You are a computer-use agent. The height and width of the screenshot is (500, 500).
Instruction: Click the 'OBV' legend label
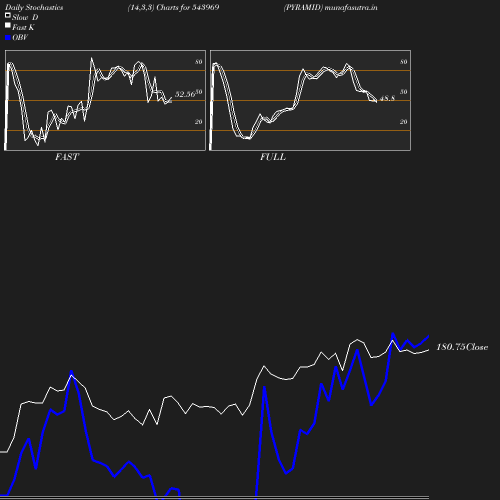20,38
